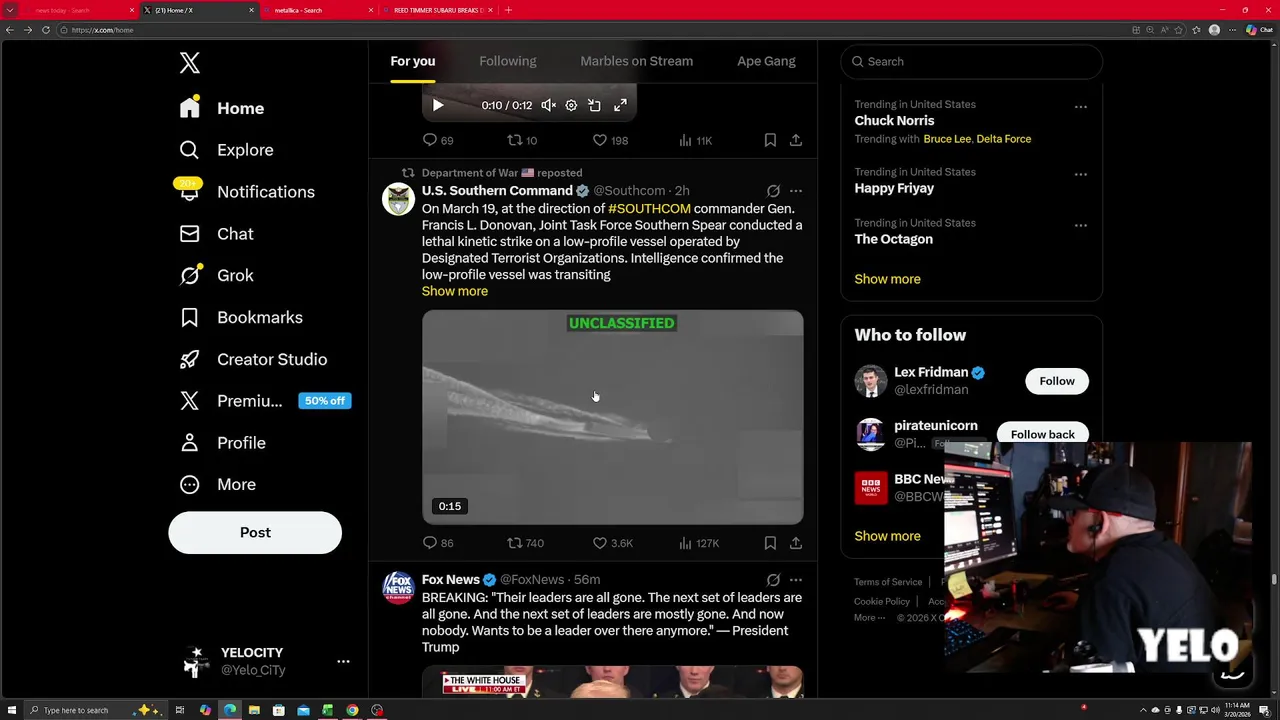This screenshot has width=1280, height=720.
Task: Reply to Southcom post with 86 replies
Action: [x=438, y=543]
